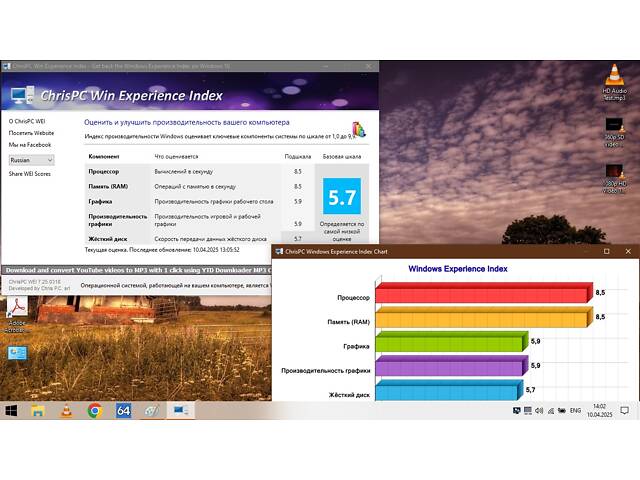Click the monitor icon in system tray
Screen dimensions: 640x480
516,411
